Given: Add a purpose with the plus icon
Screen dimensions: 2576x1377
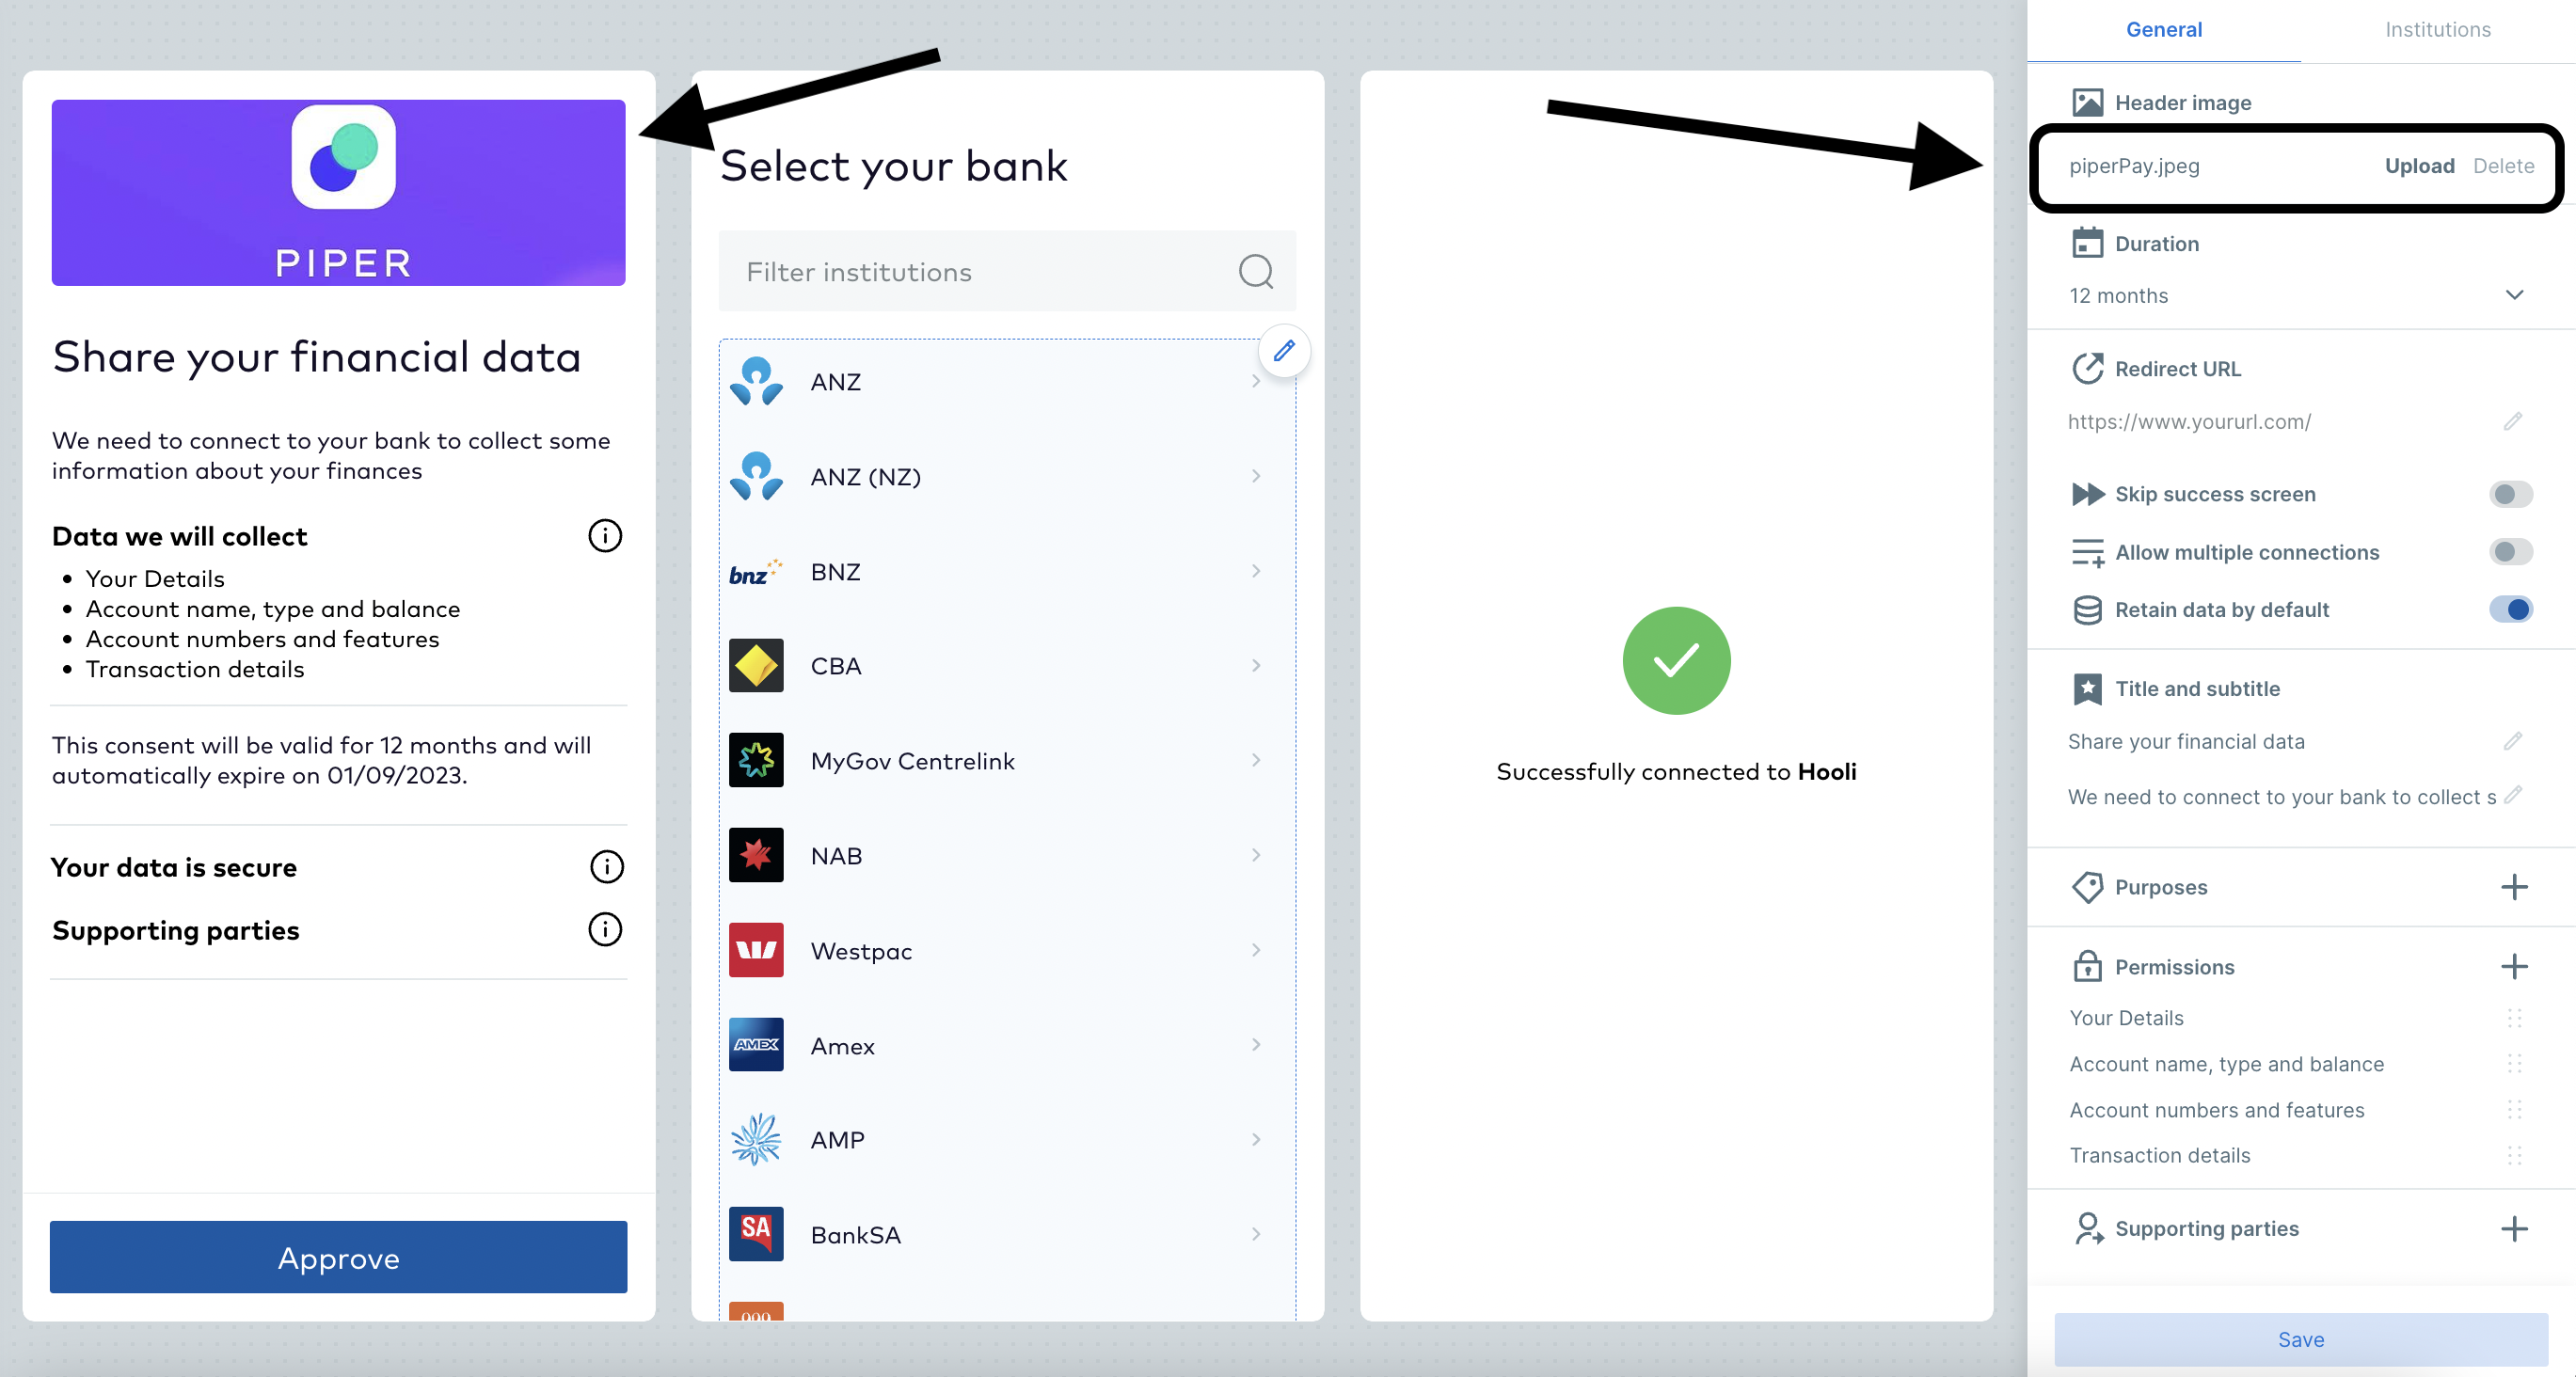Looking at the screenshot, I should pyautogui.click(x=2514, y=886).
